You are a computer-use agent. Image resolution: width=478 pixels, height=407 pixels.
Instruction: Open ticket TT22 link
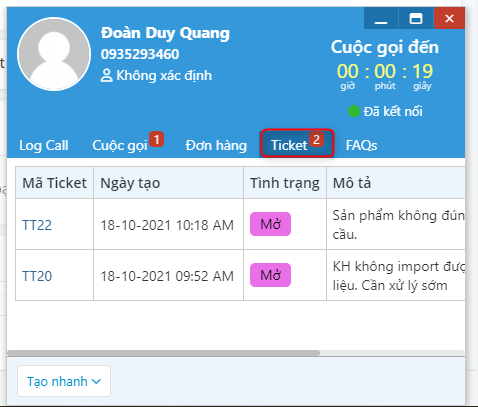pyautogui.click(x=37, y=225)
